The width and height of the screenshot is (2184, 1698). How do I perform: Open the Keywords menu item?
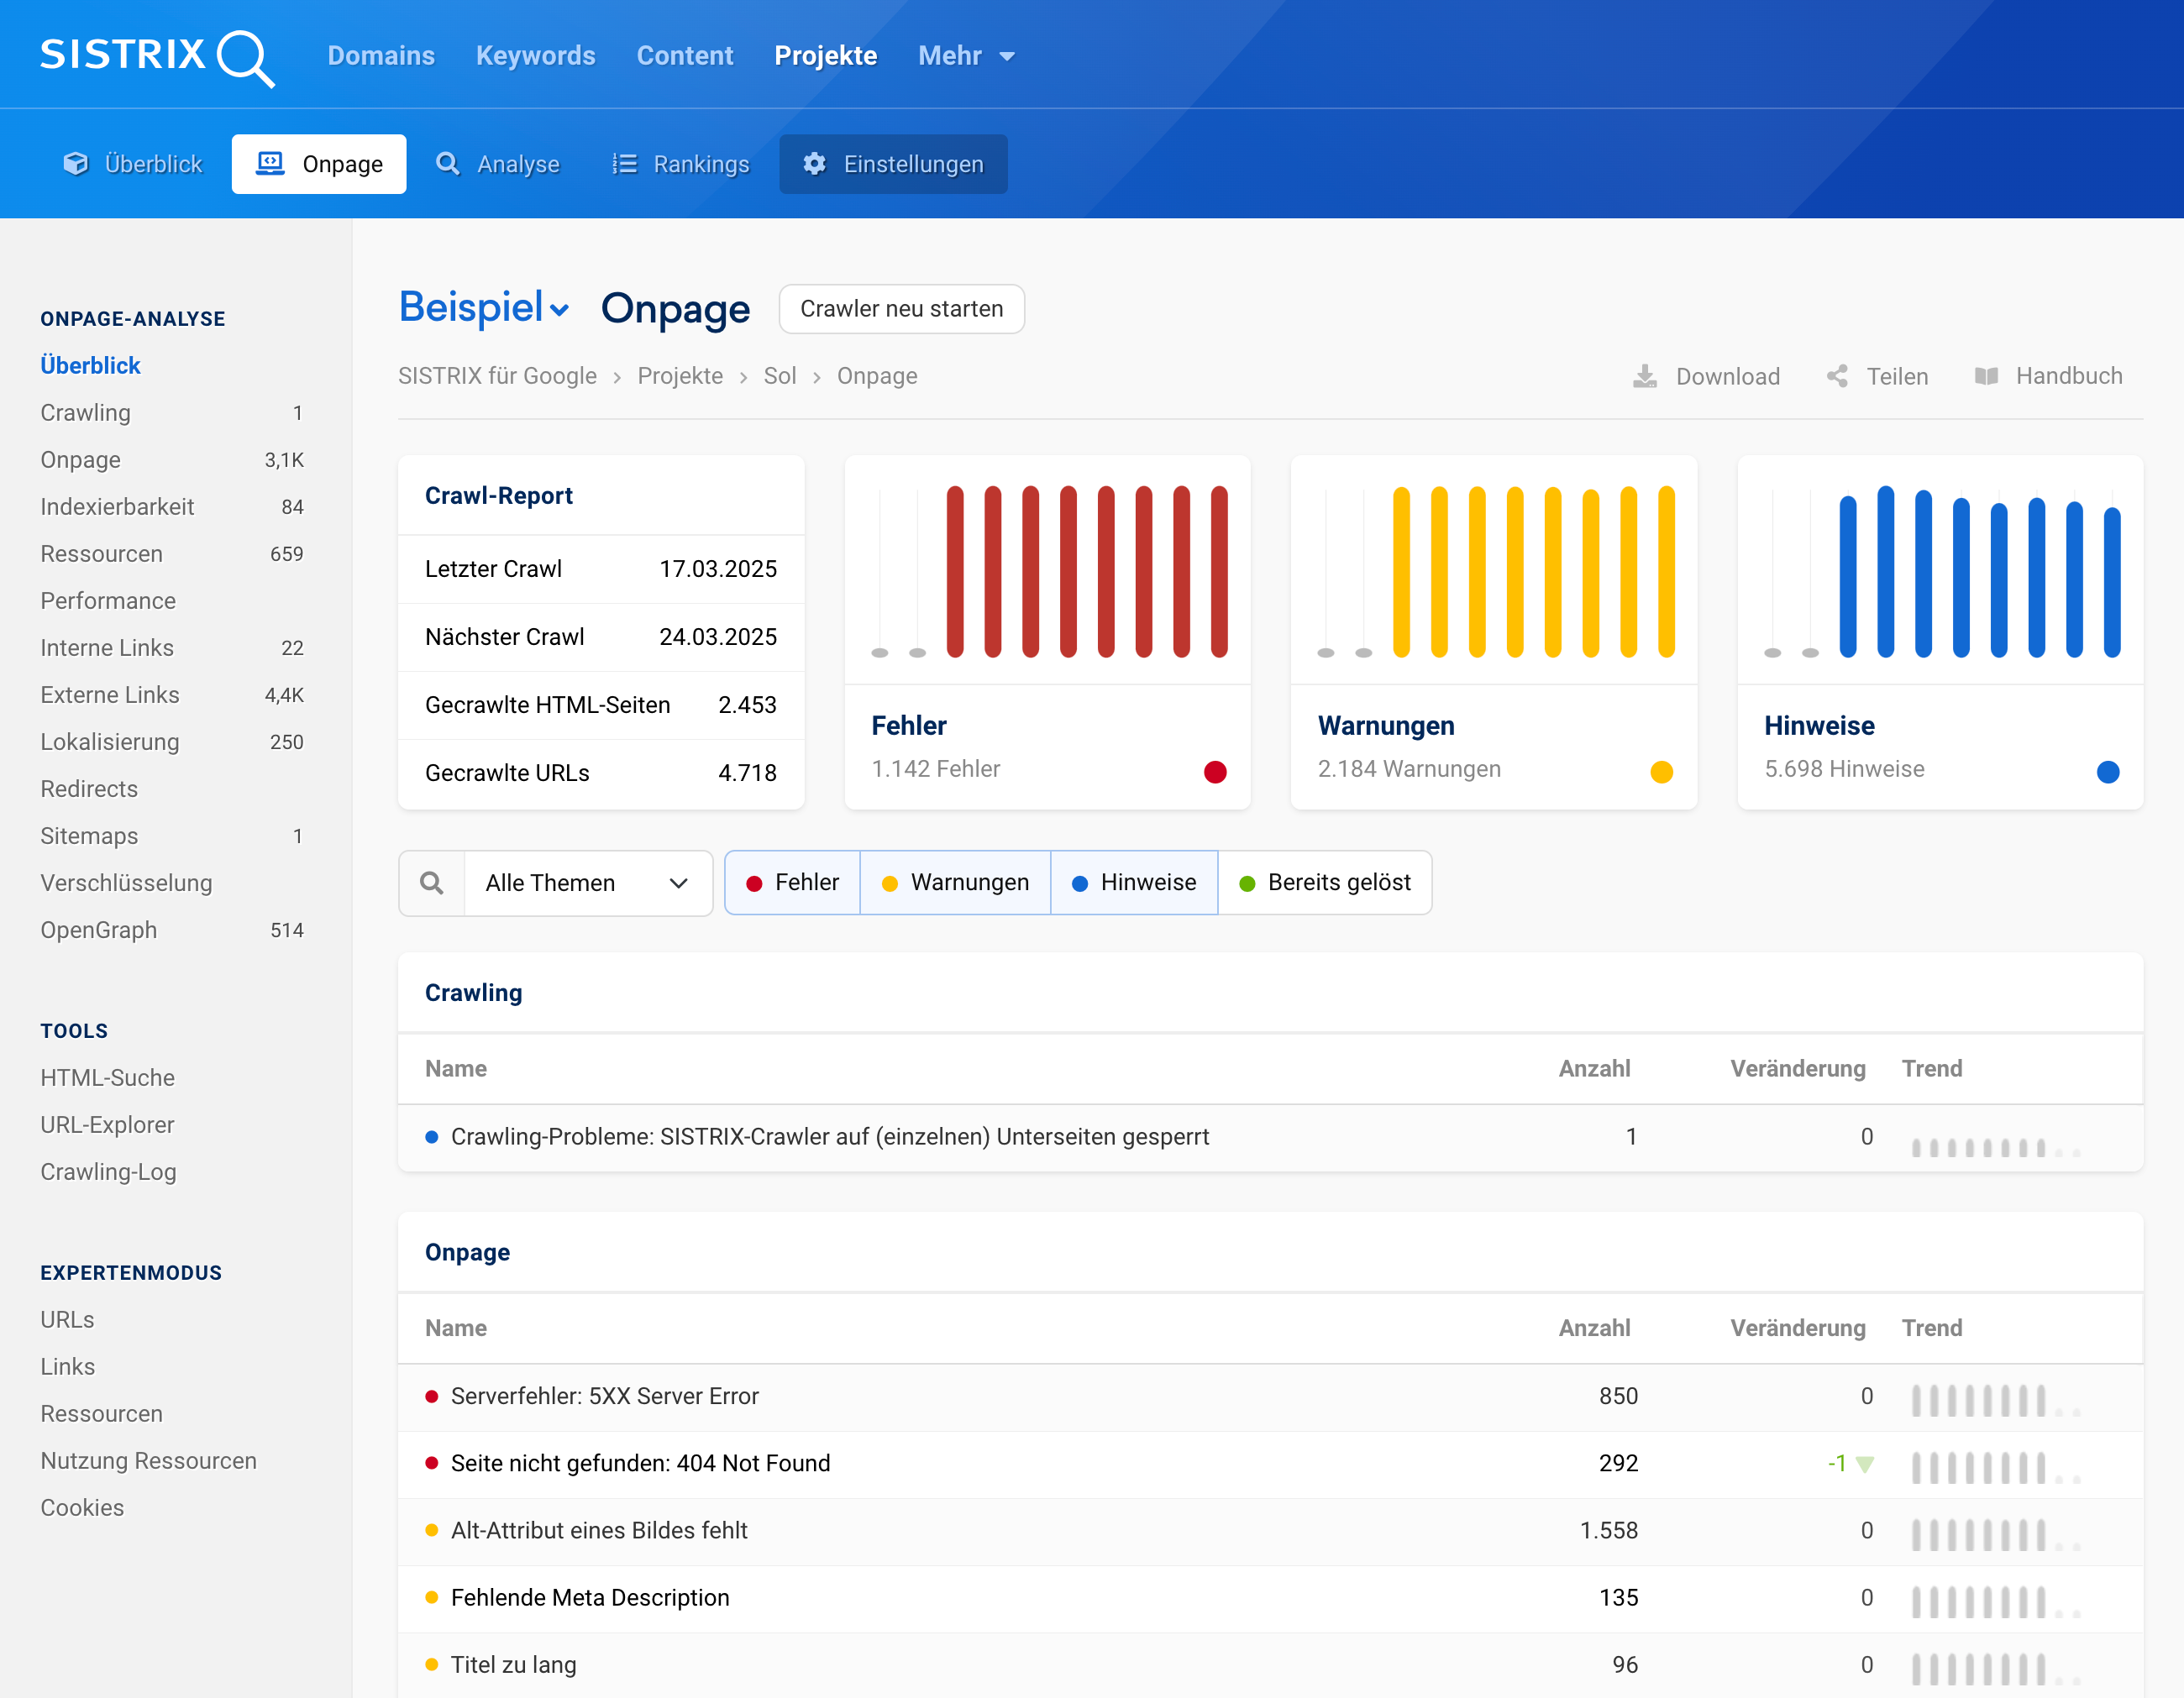point(535,56)
